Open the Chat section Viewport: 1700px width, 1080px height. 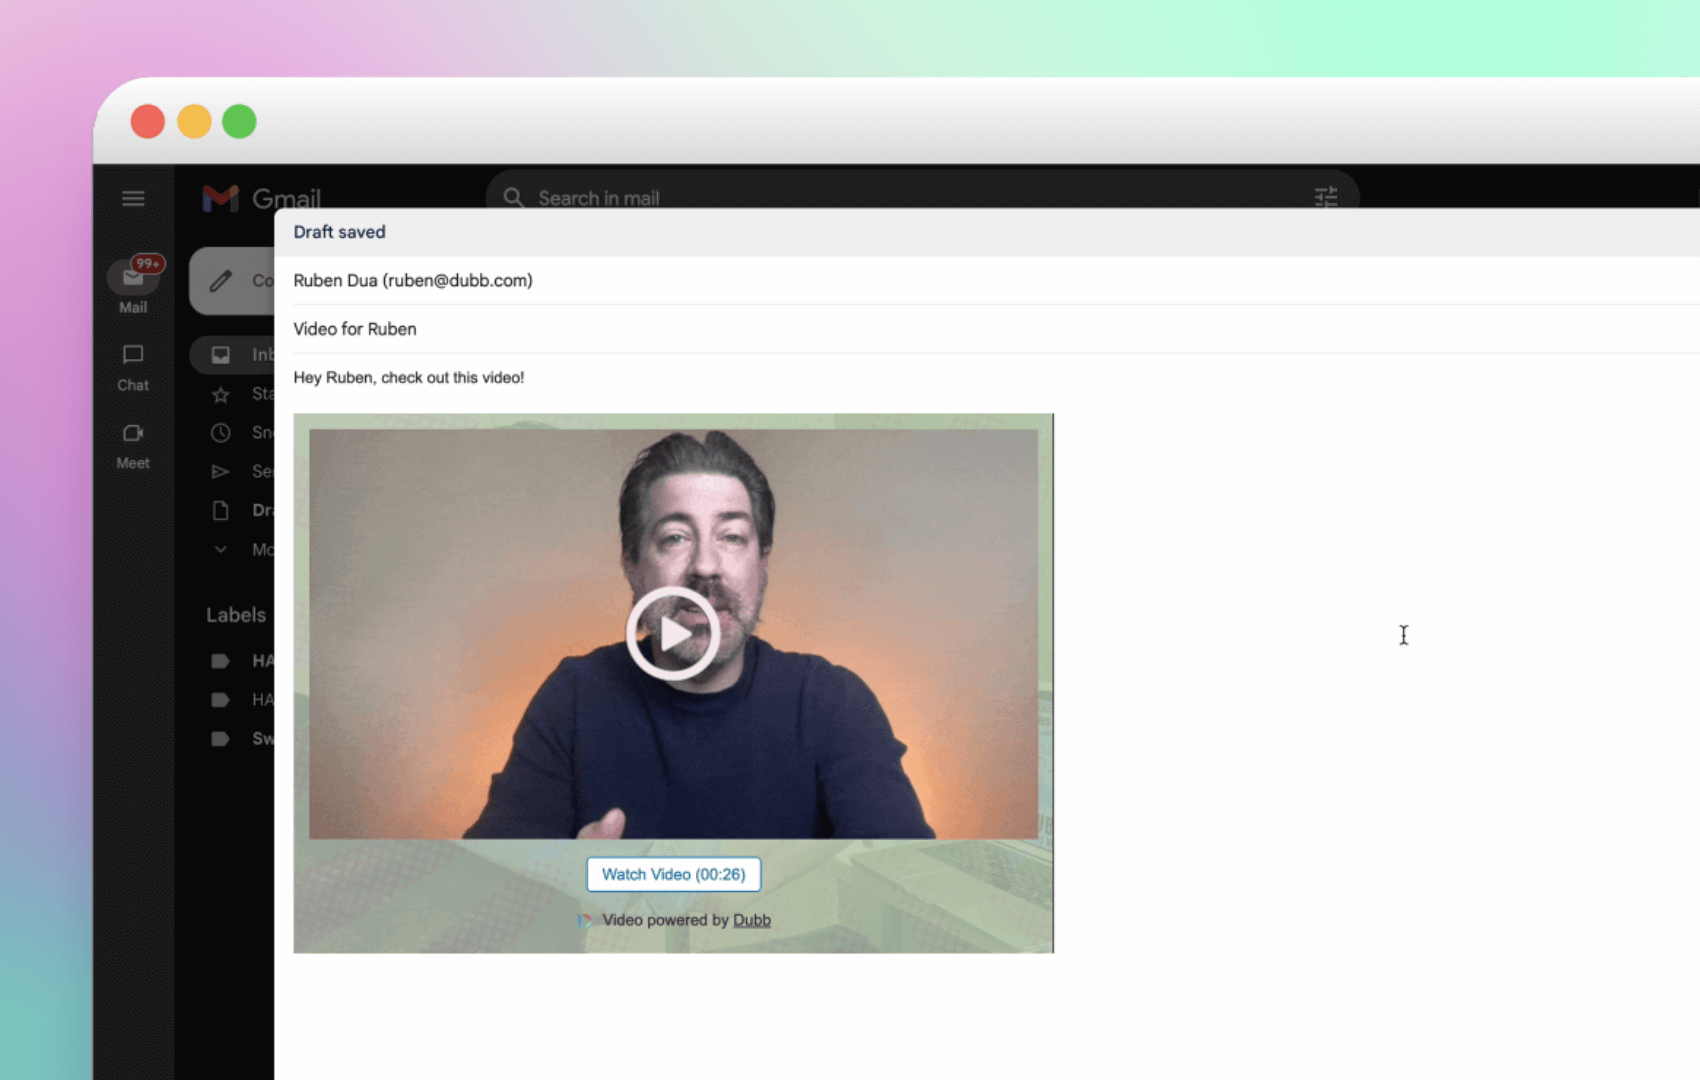(x=133, y=368)
